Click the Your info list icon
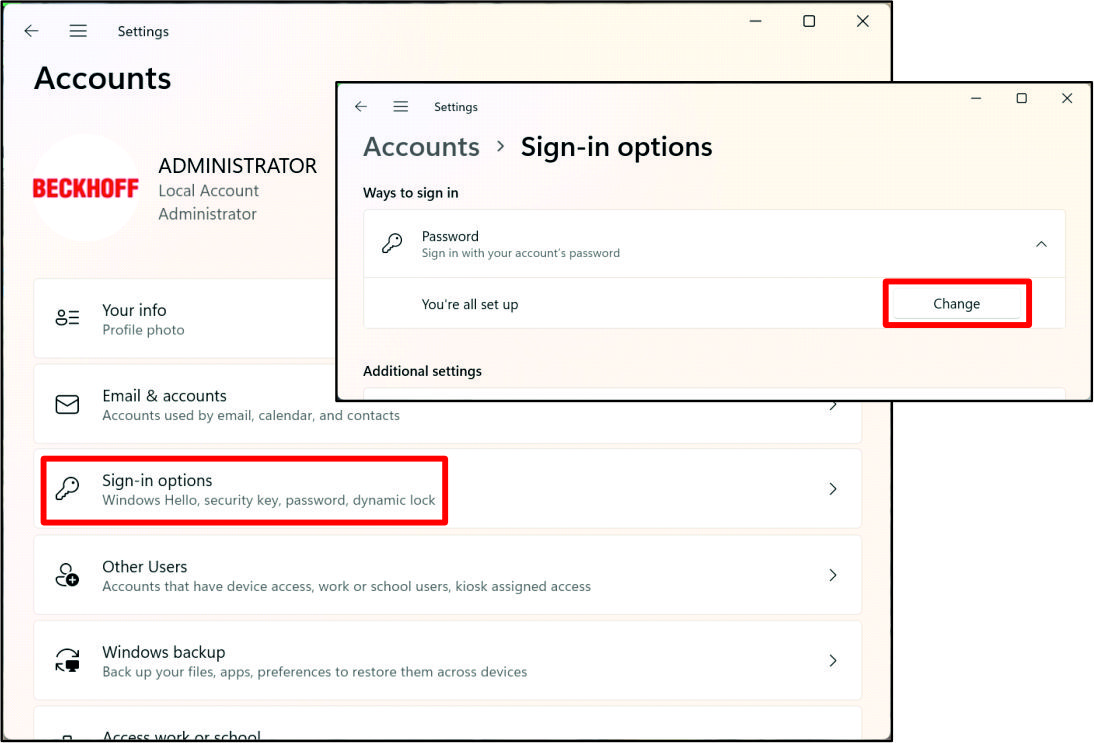This screenshot has height=743, width=1094. click(67, 318)
